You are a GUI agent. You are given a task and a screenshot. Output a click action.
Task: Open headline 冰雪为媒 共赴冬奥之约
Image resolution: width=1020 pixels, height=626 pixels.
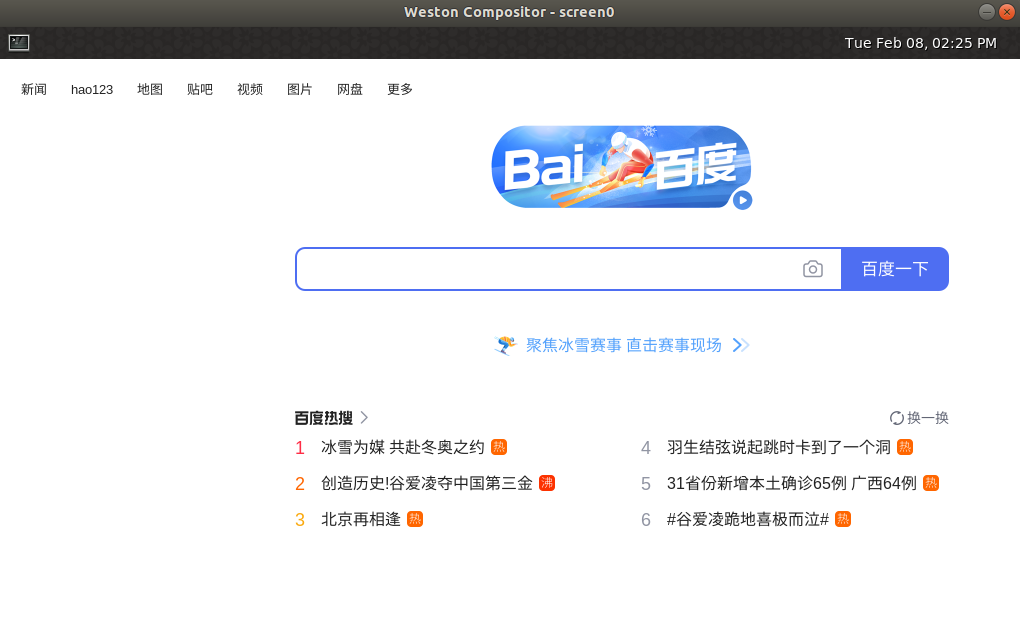403,447
